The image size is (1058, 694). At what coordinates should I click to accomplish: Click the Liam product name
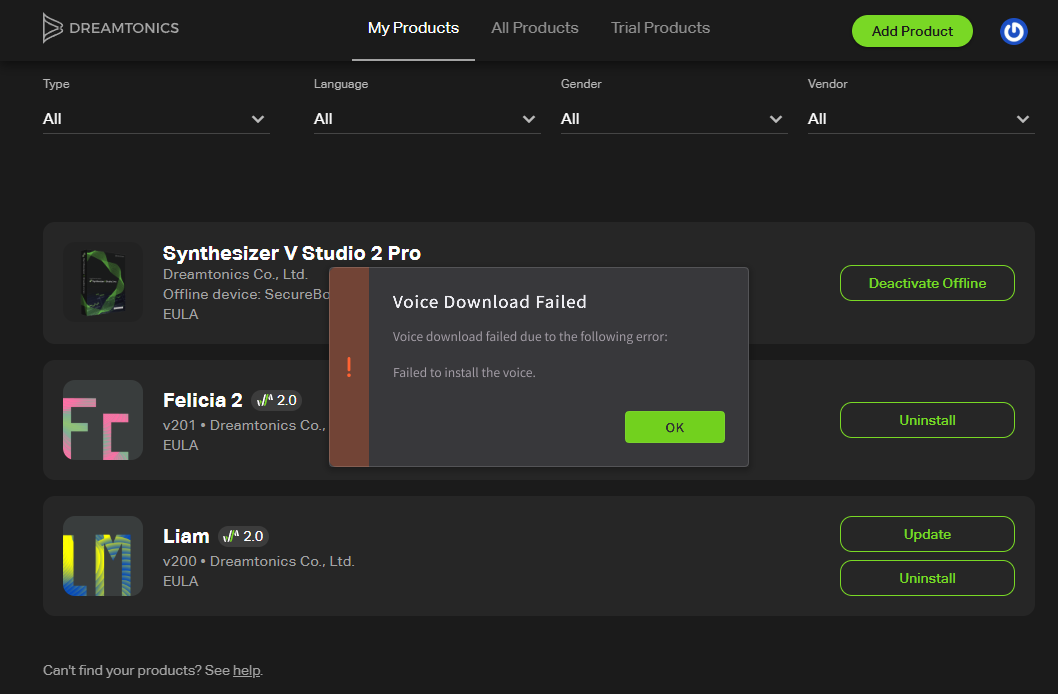point(186,536)
